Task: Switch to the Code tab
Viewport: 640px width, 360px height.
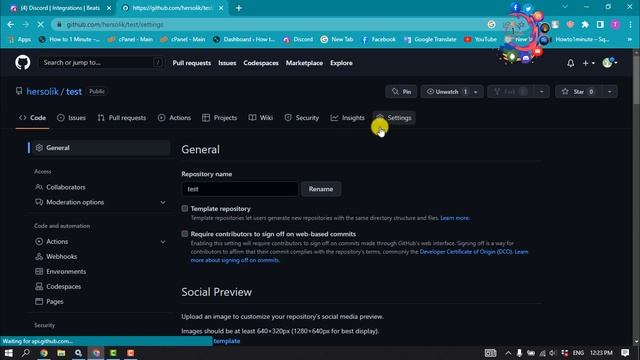Action: point(32,118)
